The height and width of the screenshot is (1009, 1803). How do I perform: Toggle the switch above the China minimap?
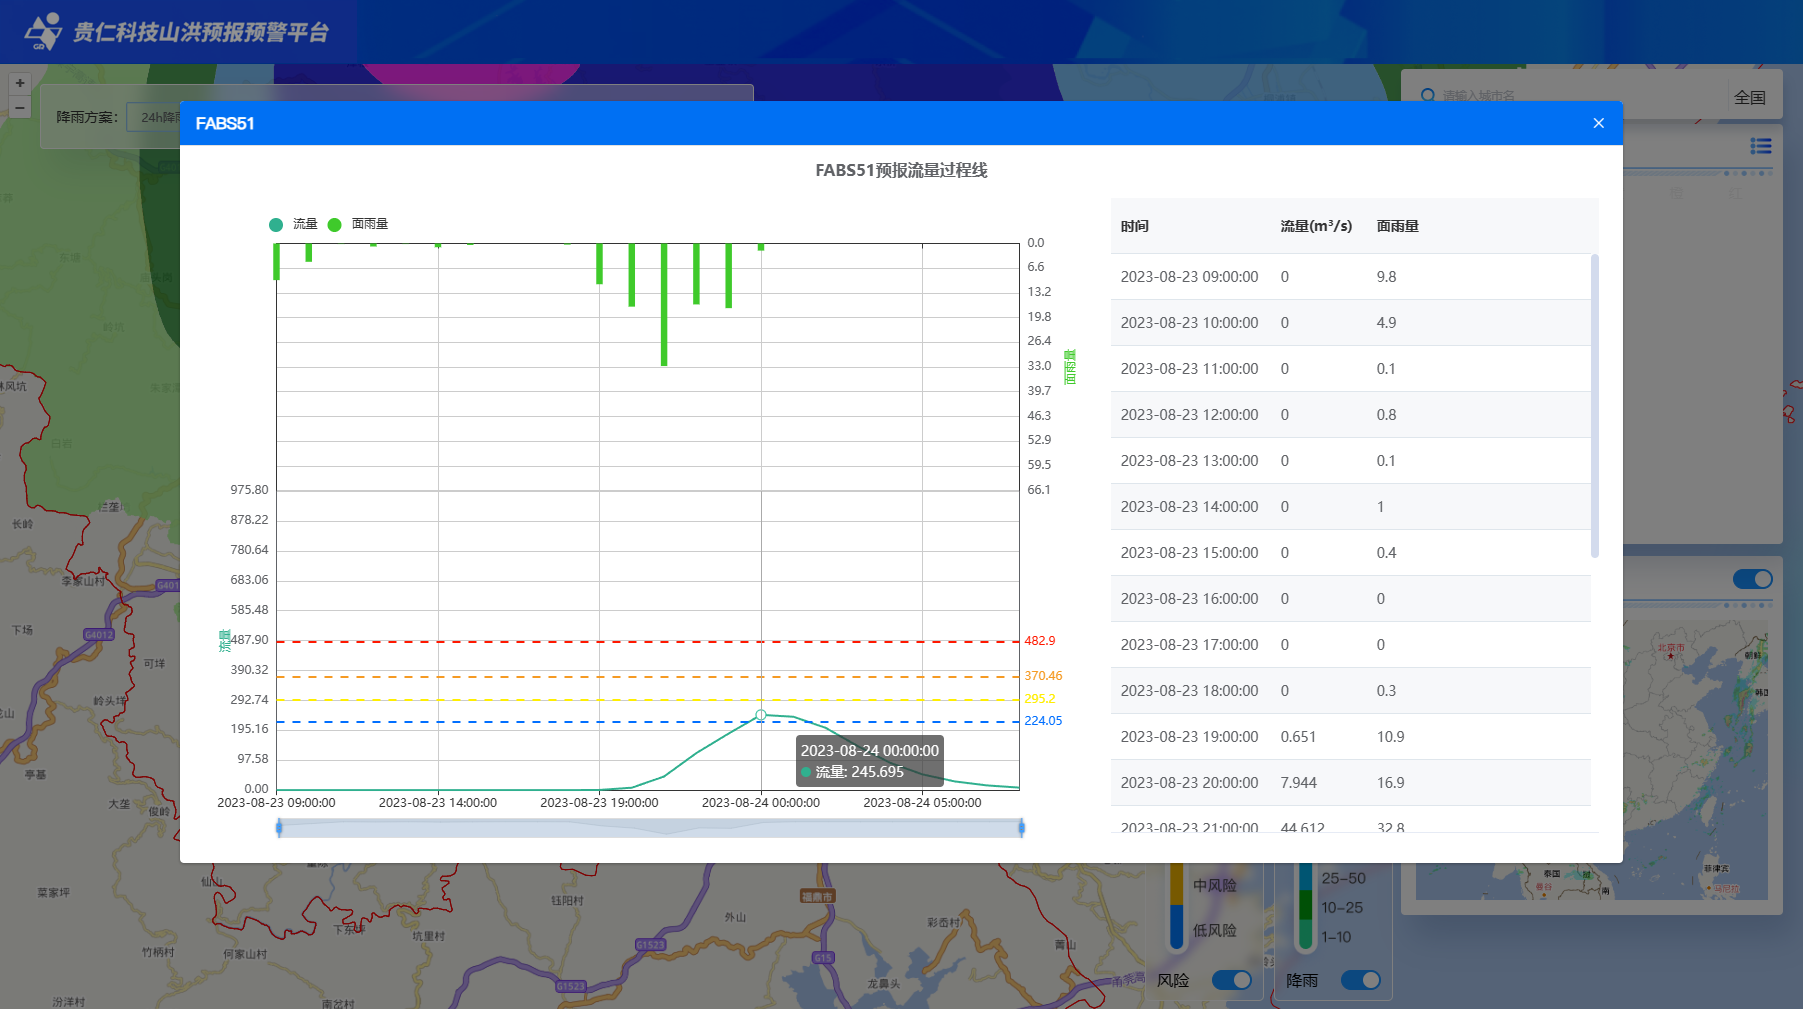coord(1752,579)
